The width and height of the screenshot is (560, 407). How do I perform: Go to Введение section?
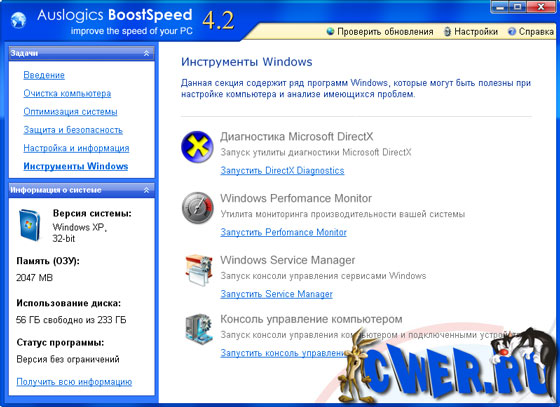point(44,75)
